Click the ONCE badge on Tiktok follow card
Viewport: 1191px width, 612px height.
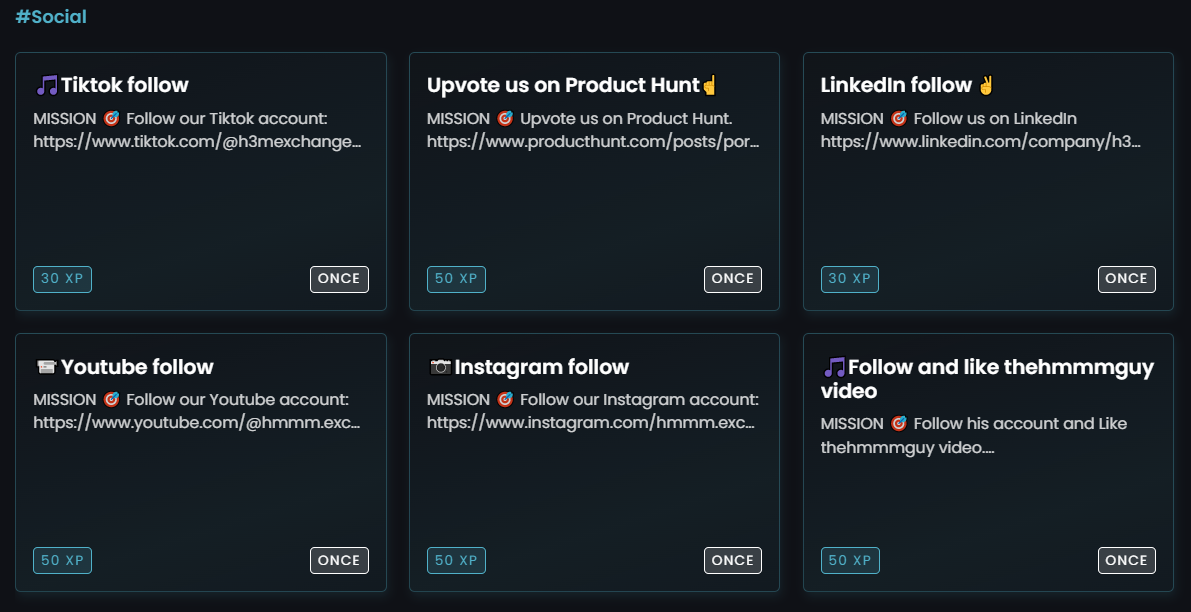pos(339,279)
